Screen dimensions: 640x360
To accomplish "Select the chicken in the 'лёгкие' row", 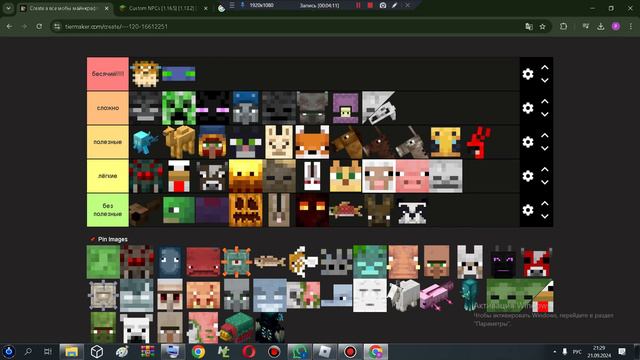I will pos(179,176).
